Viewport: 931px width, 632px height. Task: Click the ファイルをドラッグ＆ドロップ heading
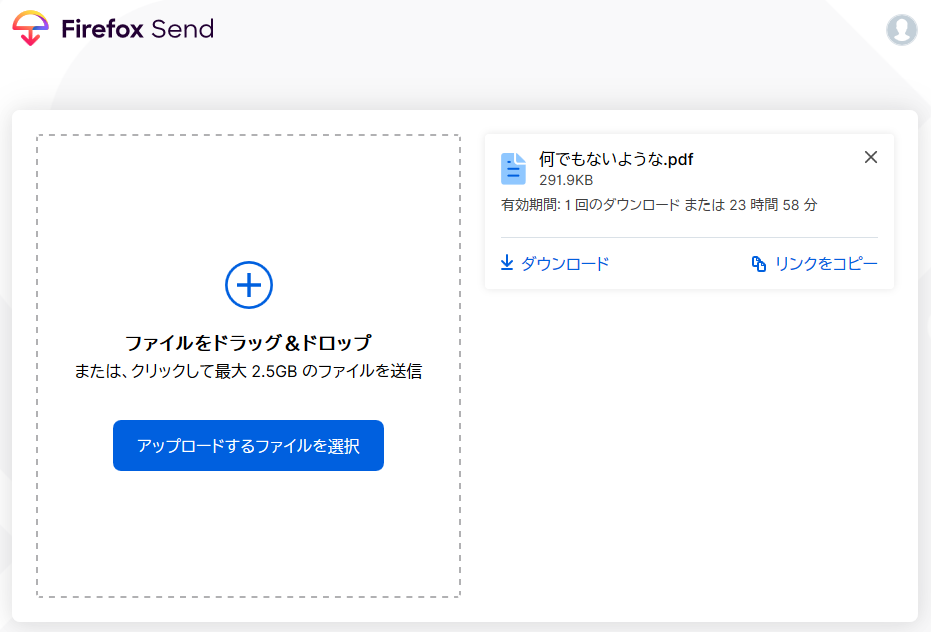pyautogui.click(x=248, y=343)
